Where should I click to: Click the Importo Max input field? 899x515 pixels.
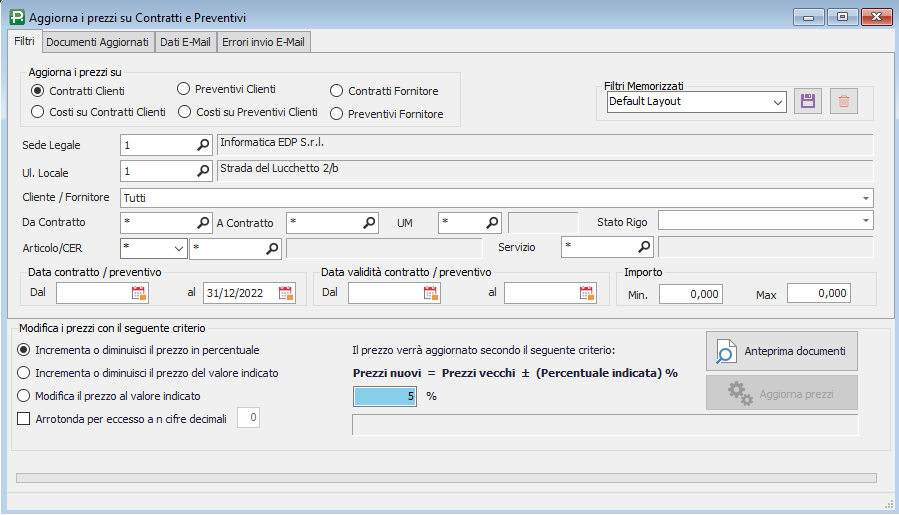818,294
